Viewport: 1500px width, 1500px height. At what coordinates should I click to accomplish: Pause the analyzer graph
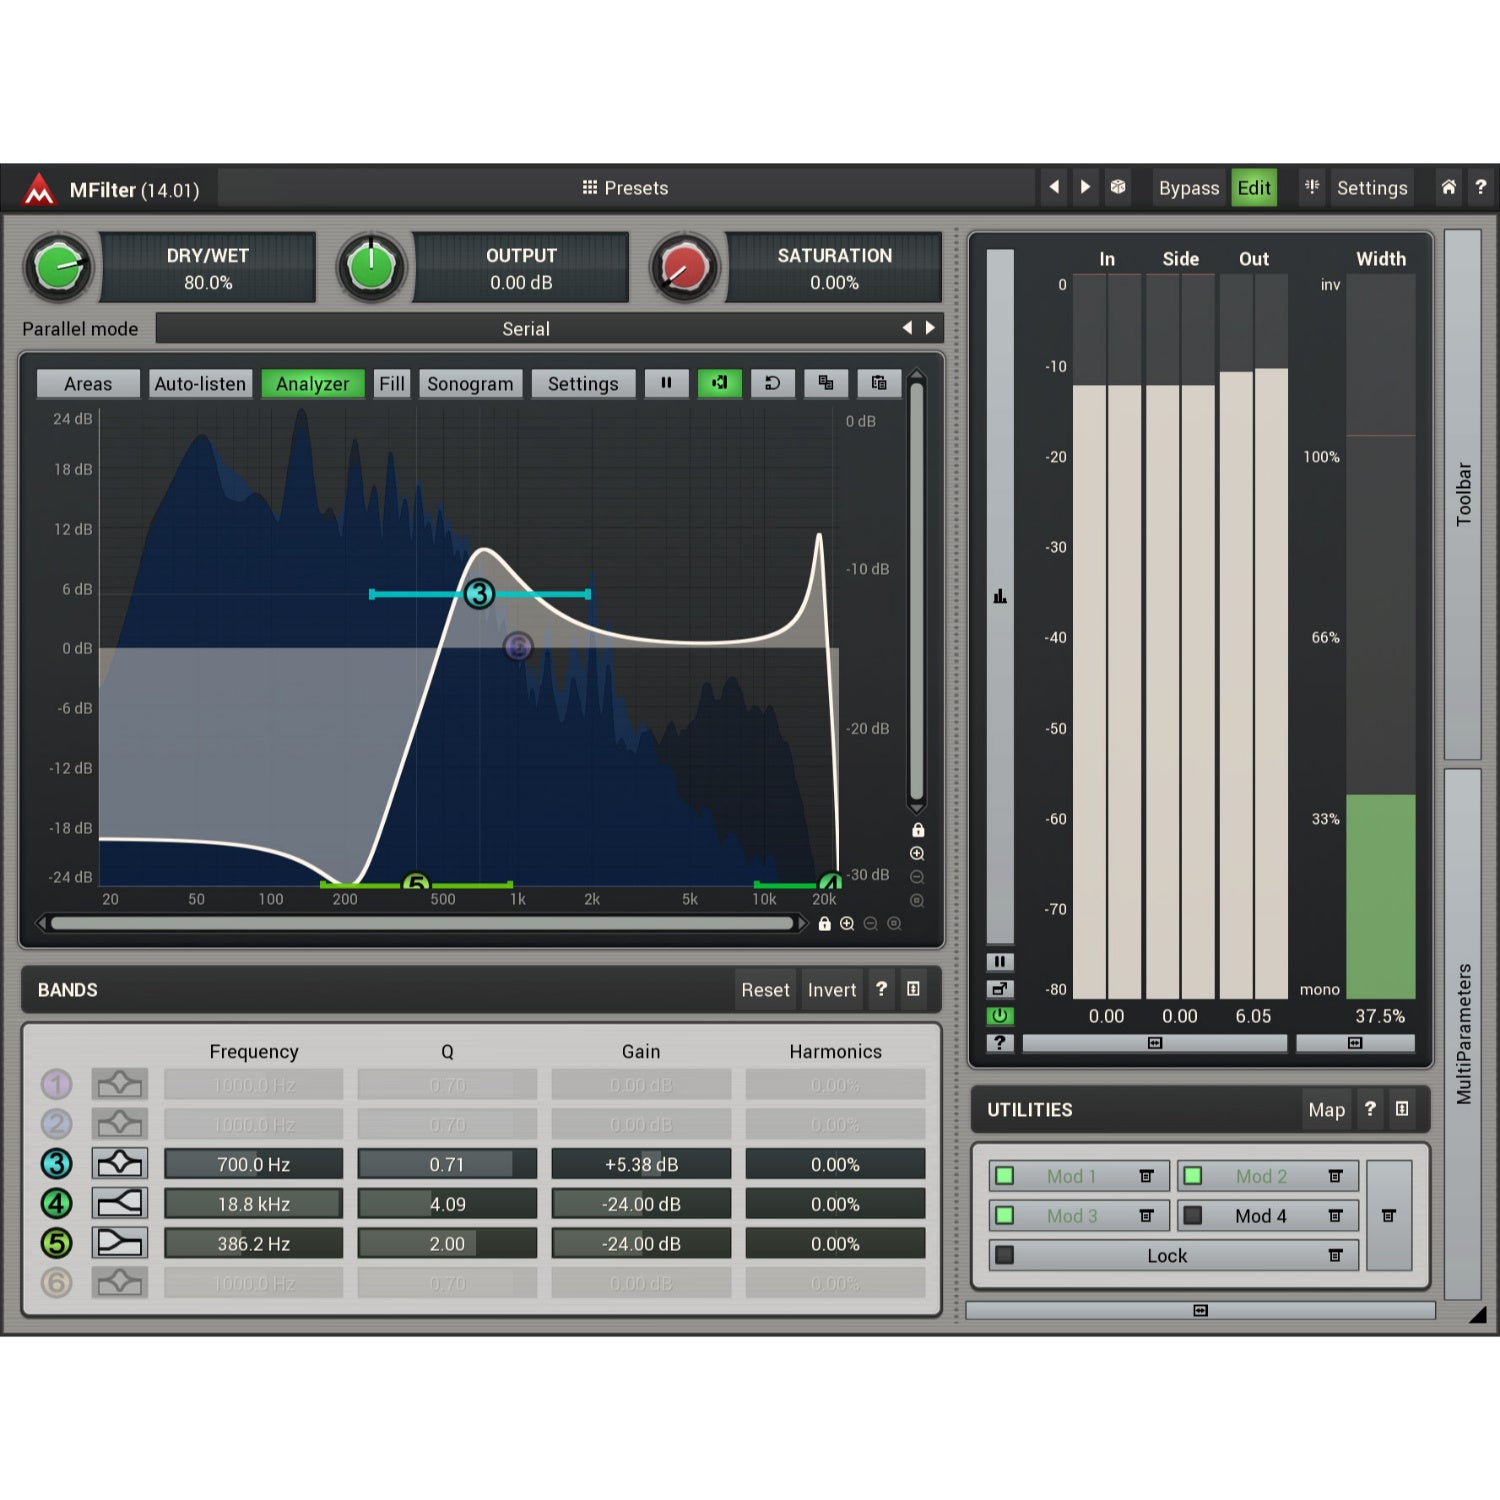point(666,383)
